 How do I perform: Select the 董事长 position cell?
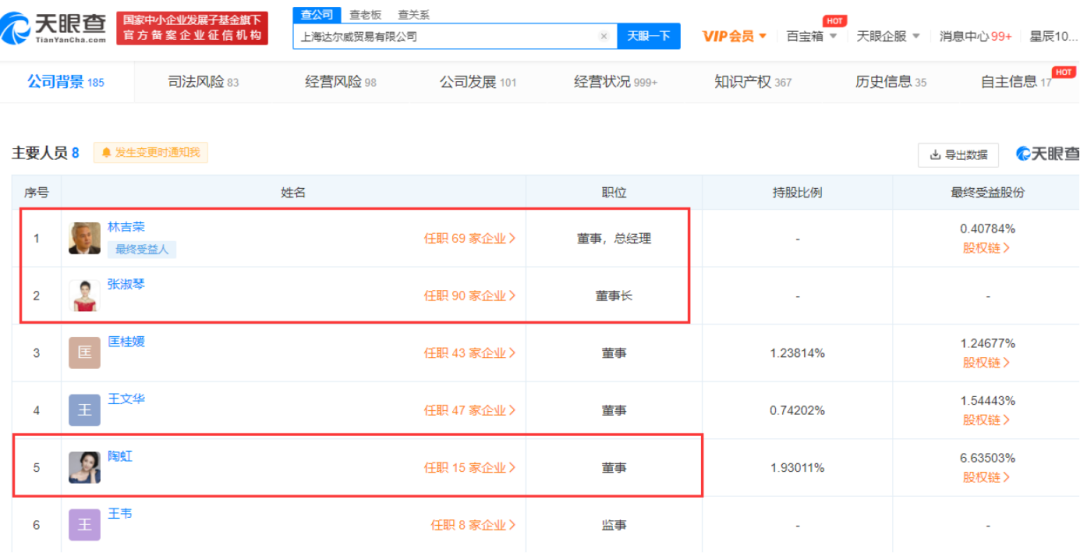614,296
